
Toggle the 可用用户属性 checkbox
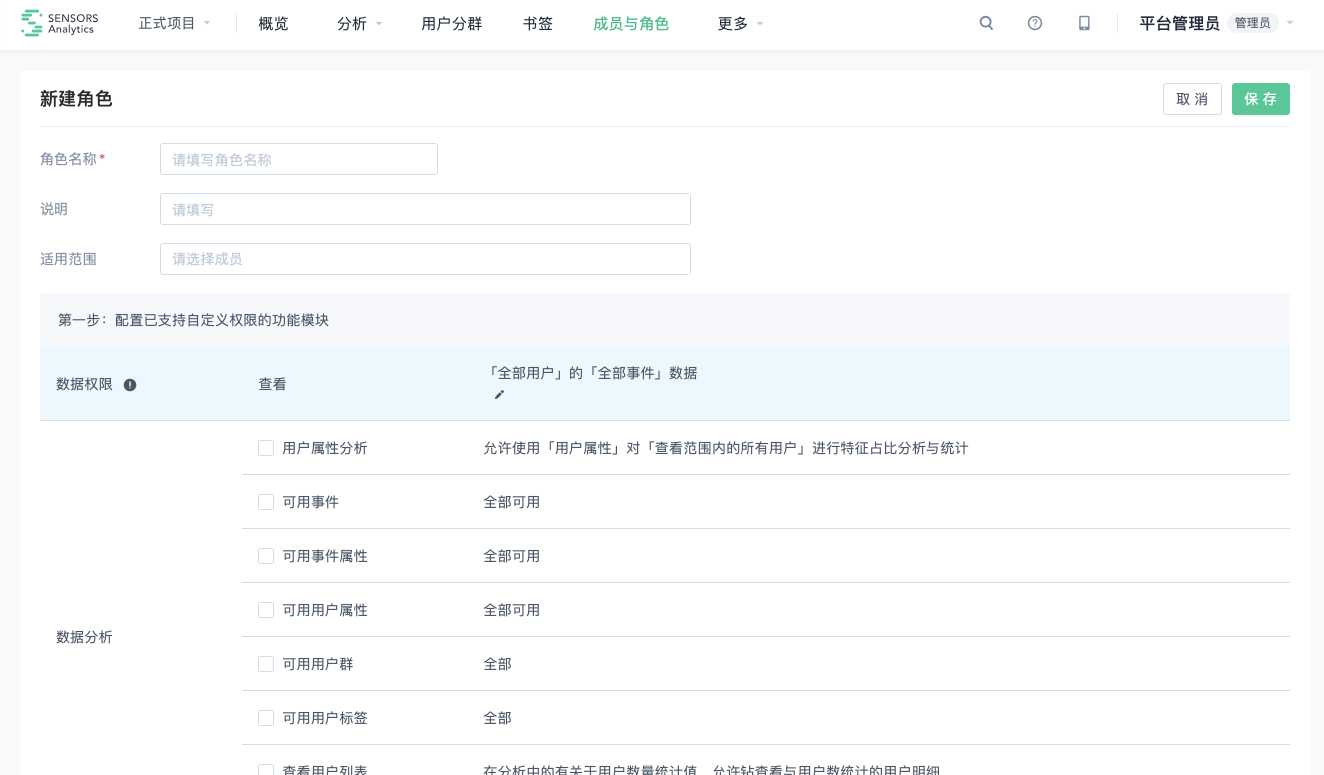pyautogui.click(x=266, y=610)
